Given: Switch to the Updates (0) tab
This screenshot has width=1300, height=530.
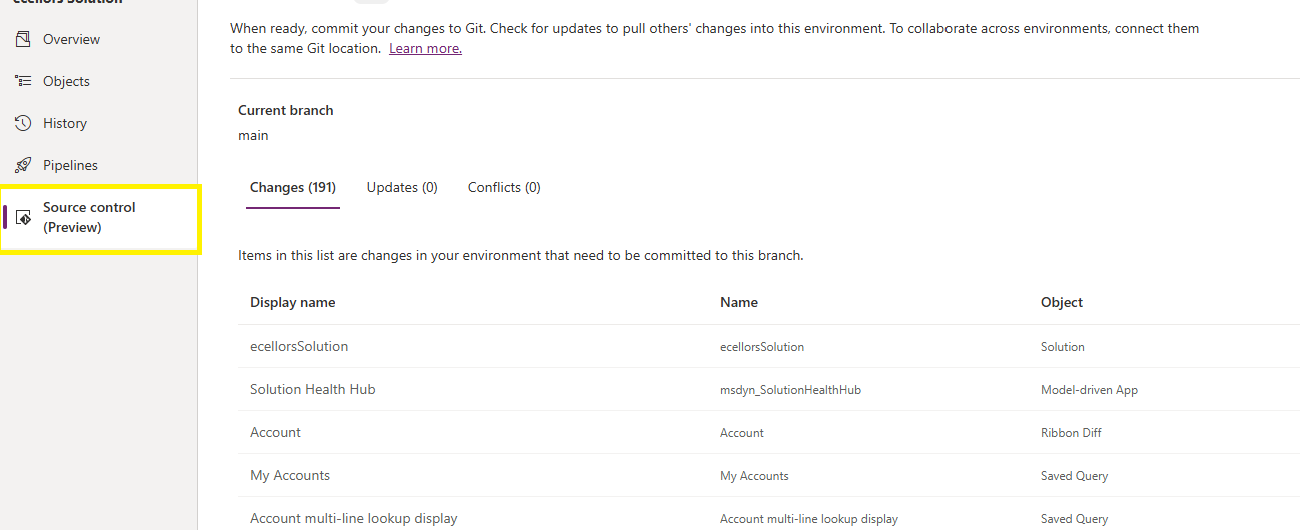Looking at the screenshot, I should pos(402,187).
